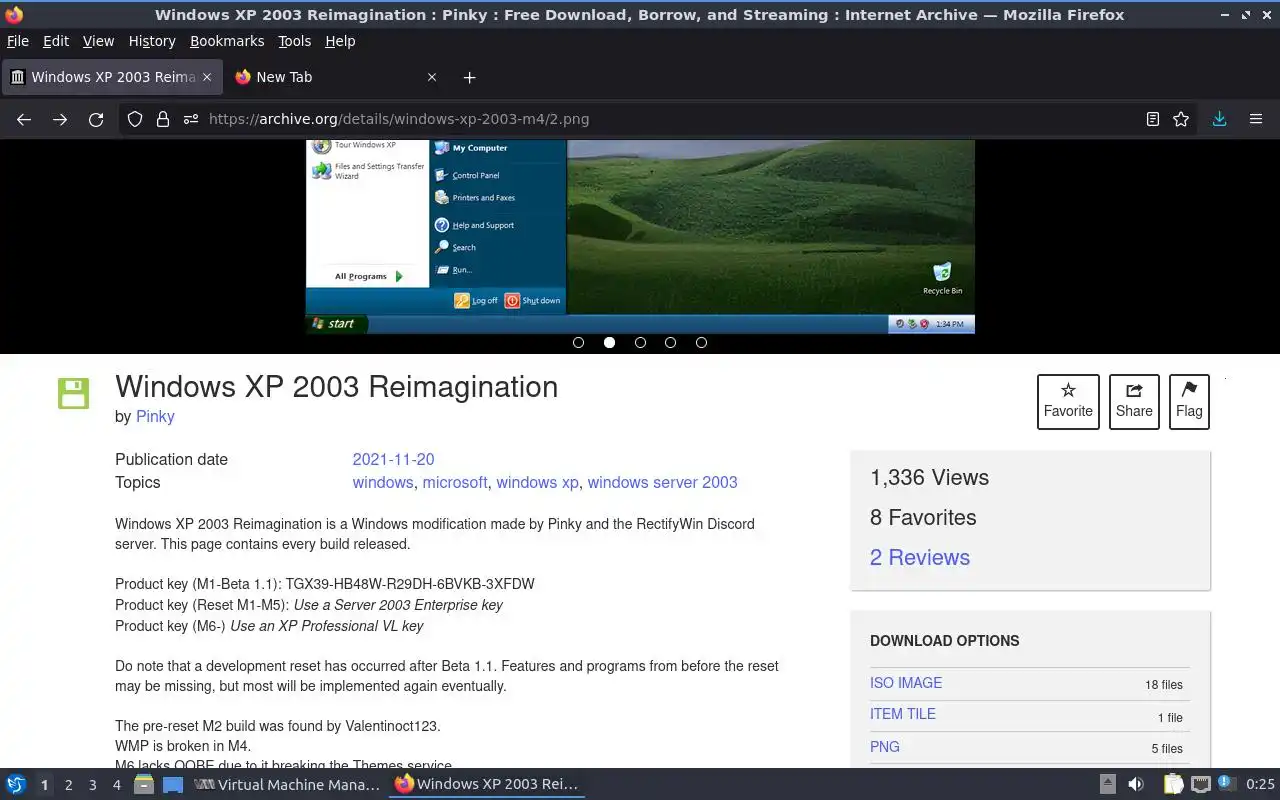
Task: Open the network tray icon
Action: tap(1201, 785)
